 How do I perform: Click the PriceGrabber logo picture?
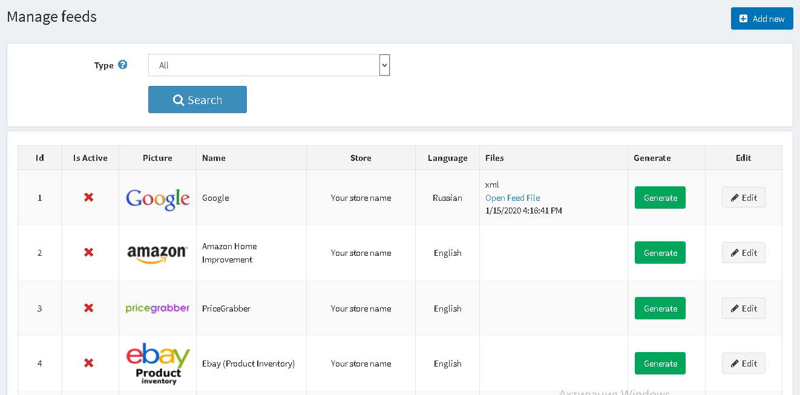158,308
